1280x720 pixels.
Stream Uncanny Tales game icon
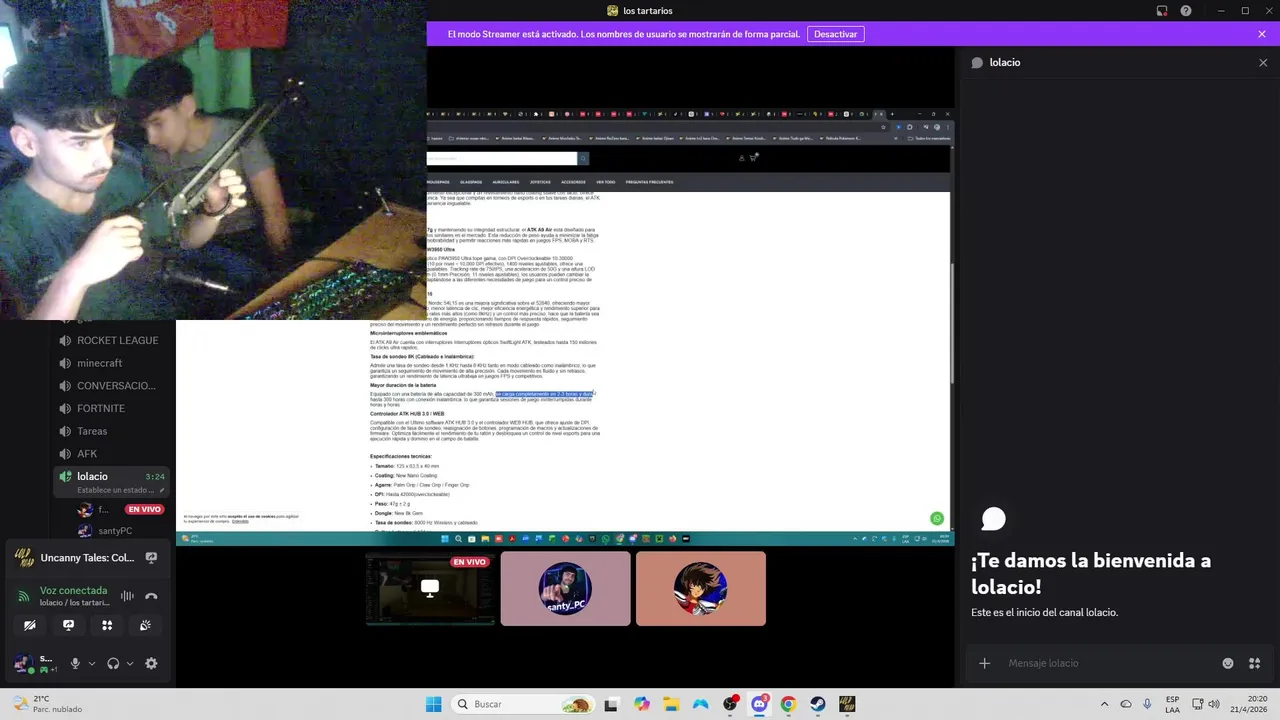151,558
